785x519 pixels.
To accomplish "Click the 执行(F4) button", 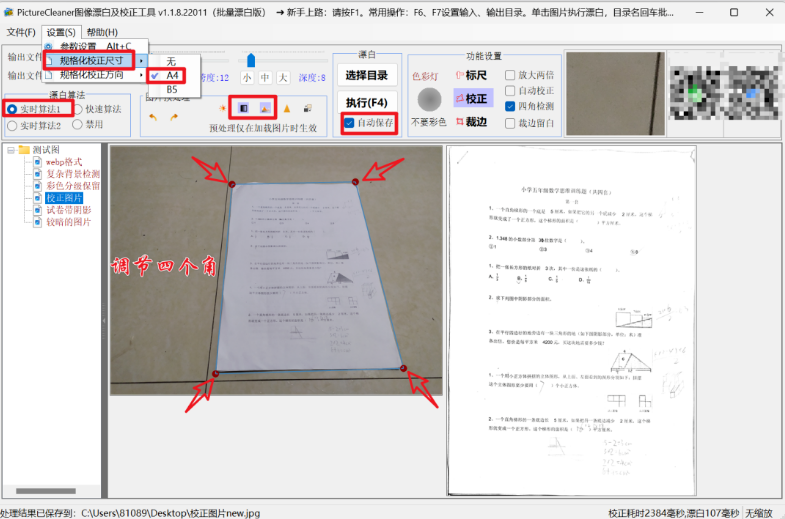I will click(x=367, y=103).
